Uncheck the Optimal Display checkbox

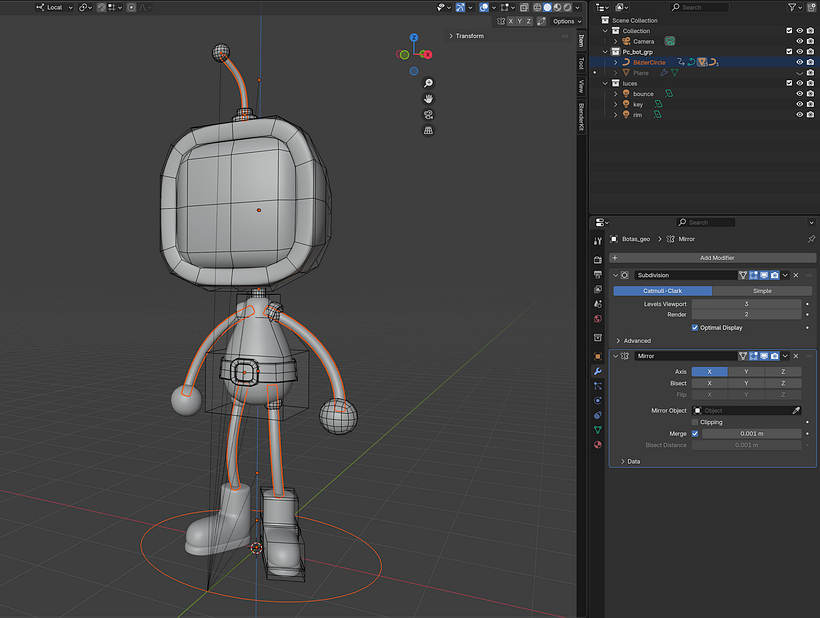tap(697, 327)
